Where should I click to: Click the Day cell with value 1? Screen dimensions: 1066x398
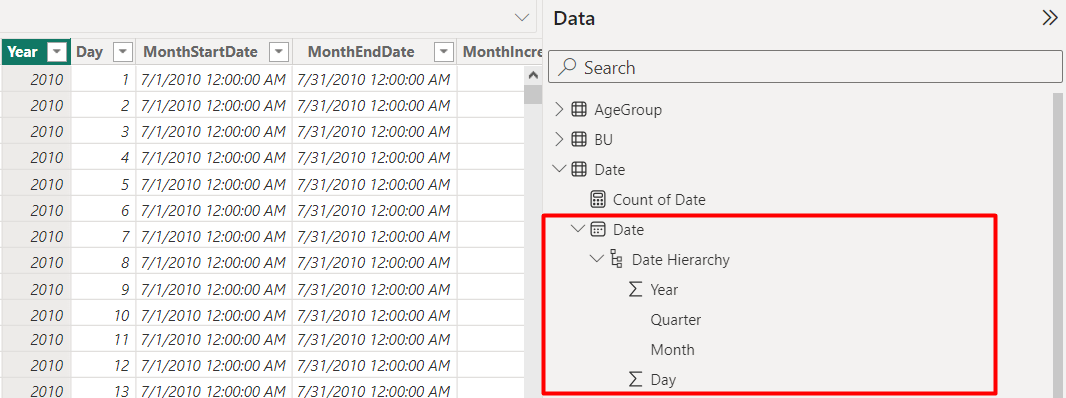103,80
